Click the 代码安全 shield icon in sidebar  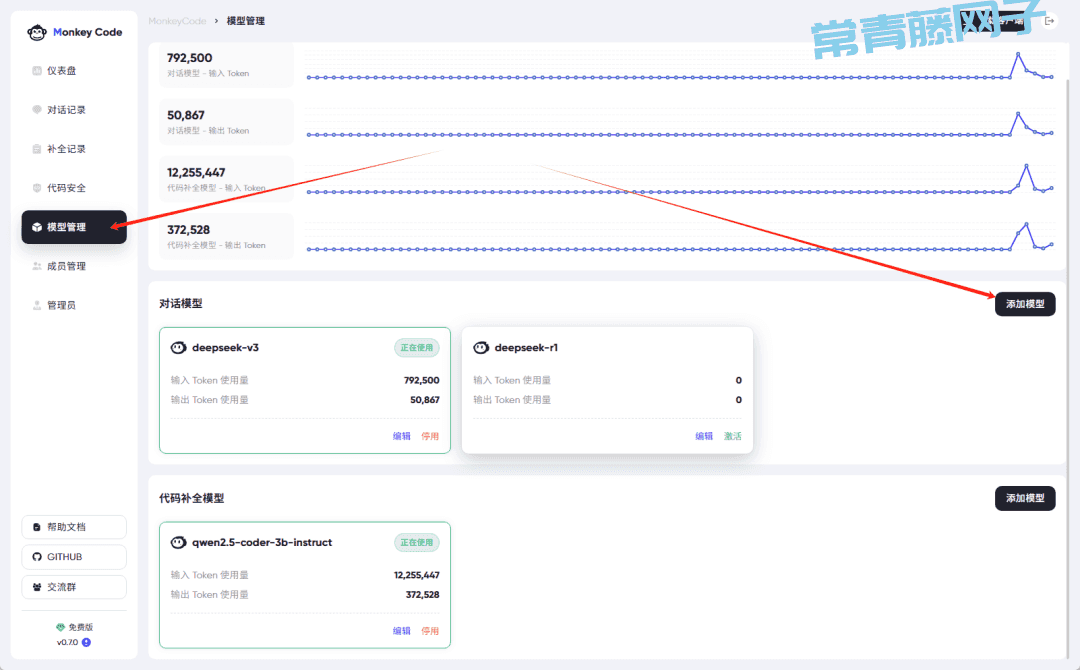[x=37, y=188]
